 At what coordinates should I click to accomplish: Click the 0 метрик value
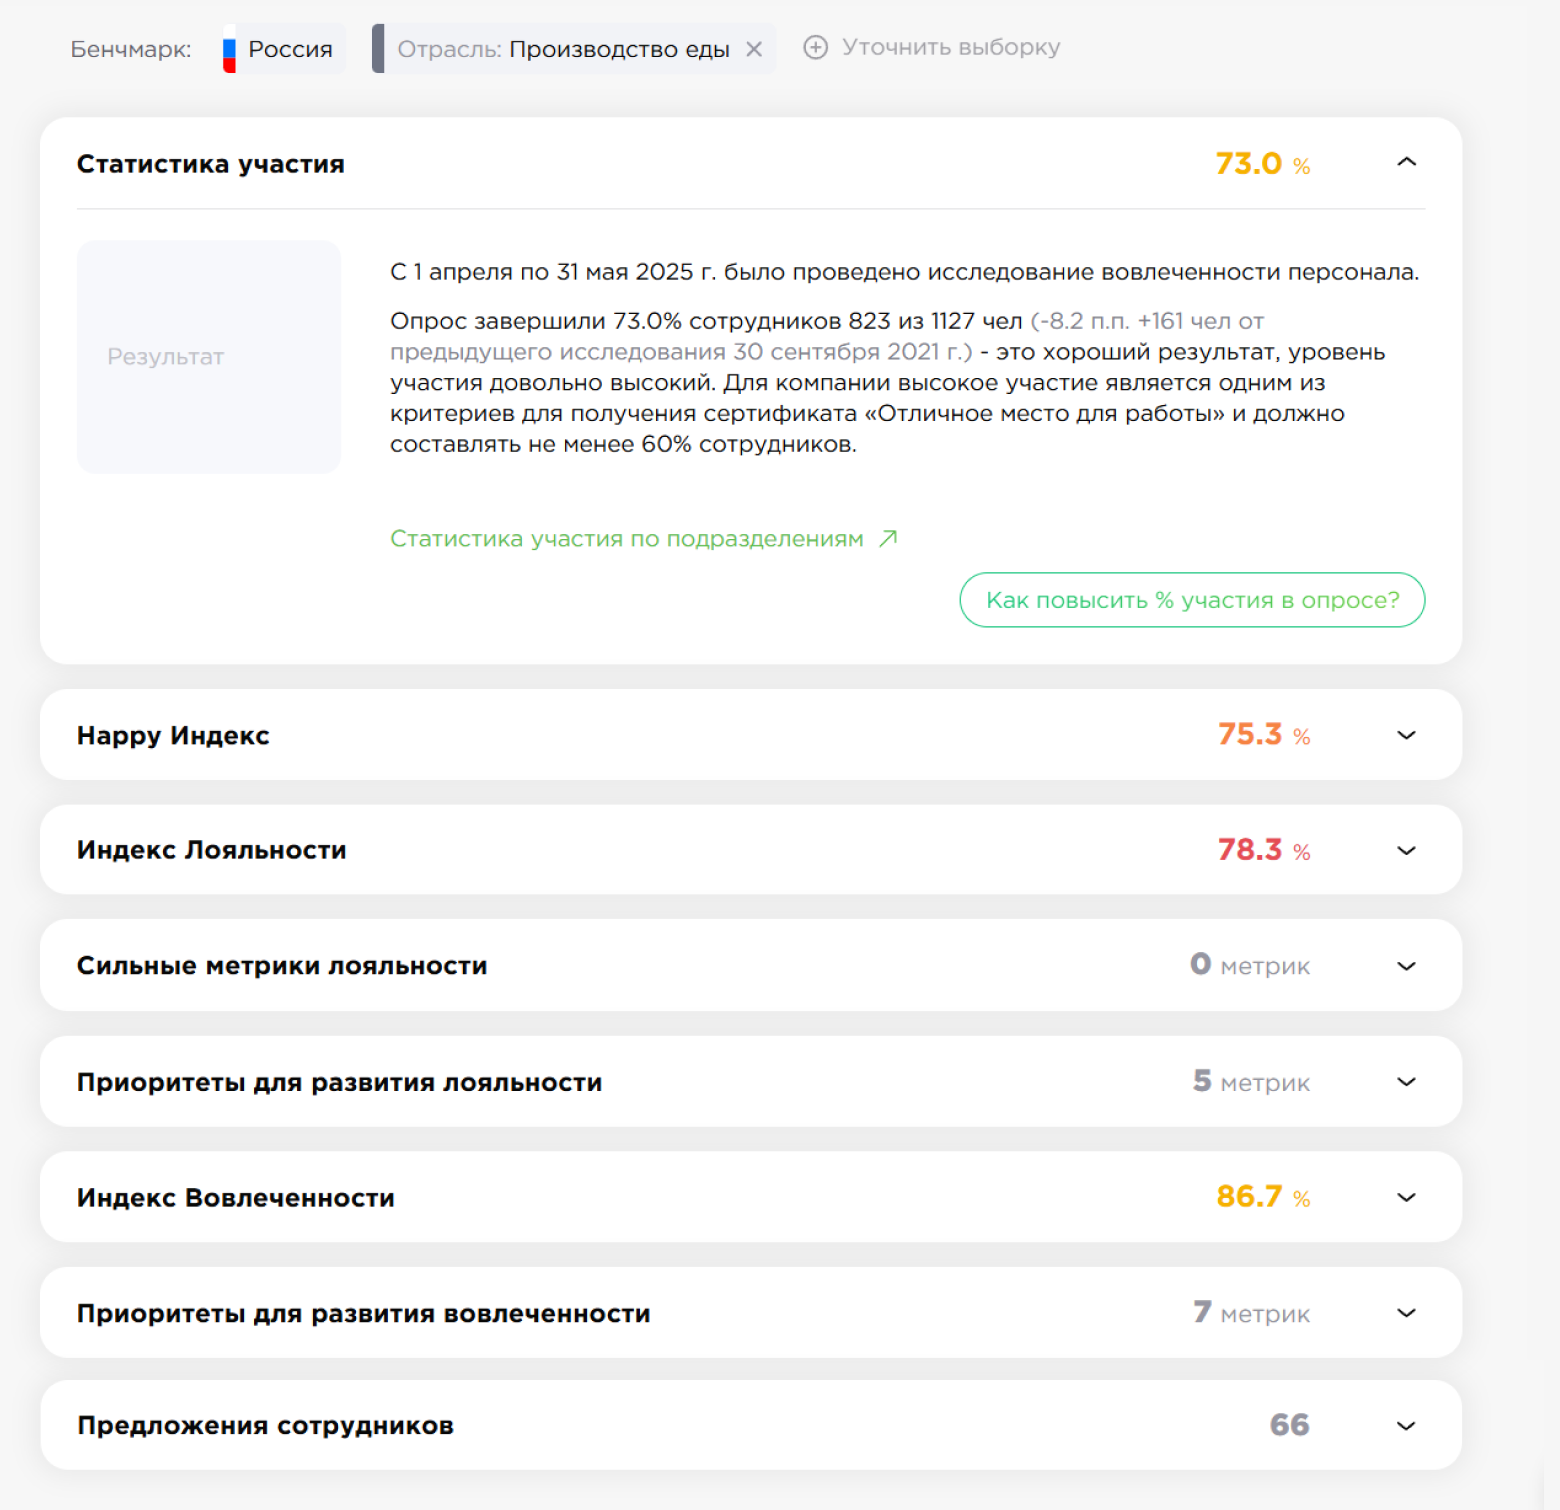click(x=1250, y=965)
